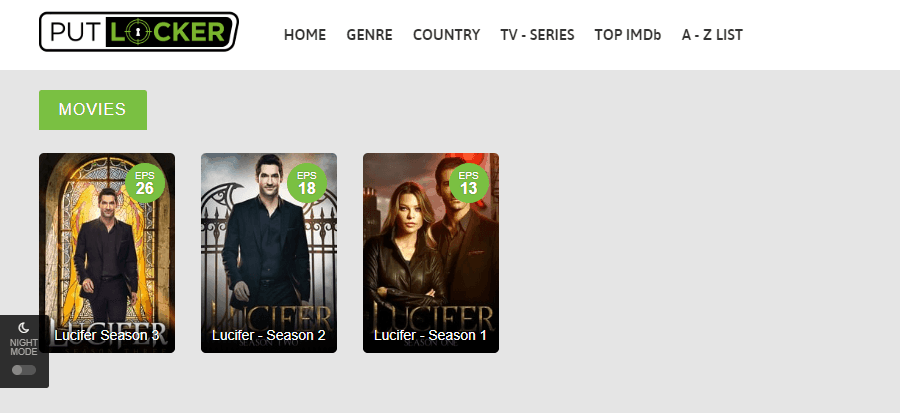
Task: Open the COUNTRY menu
Action: click(447, 35)
